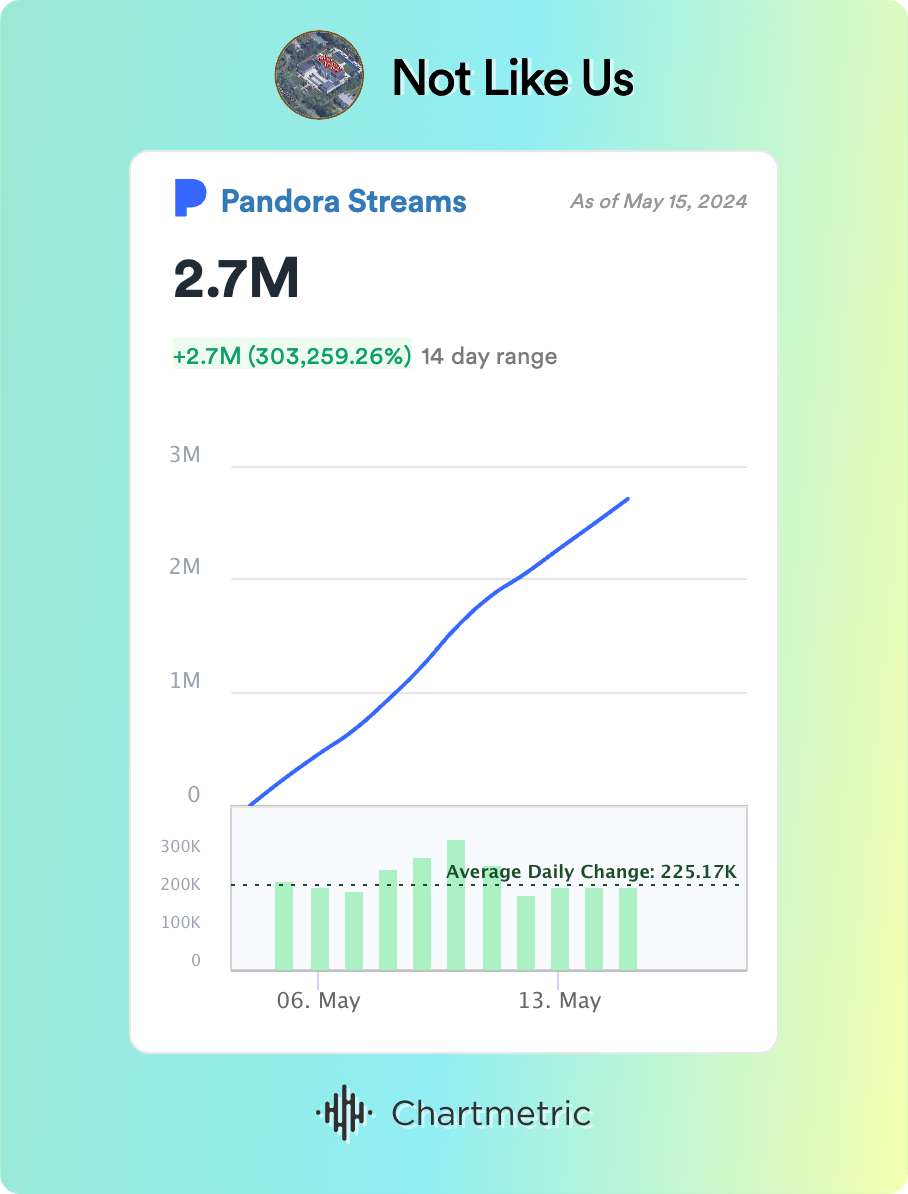Click the "3M" y-axis label
This screenshot has height=1194, width=908.
point(185,455)
